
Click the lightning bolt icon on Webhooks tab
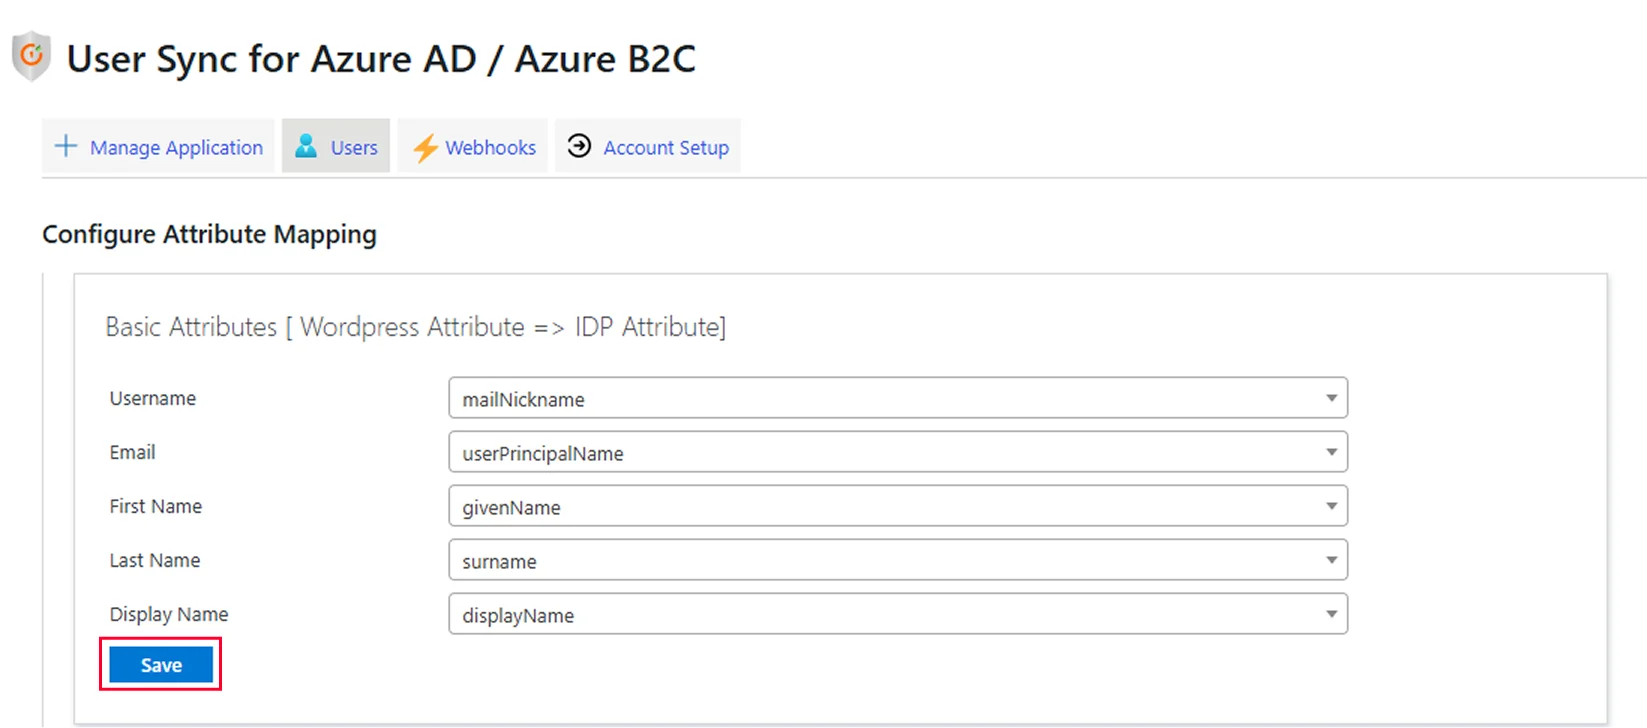tap(425, 148)
